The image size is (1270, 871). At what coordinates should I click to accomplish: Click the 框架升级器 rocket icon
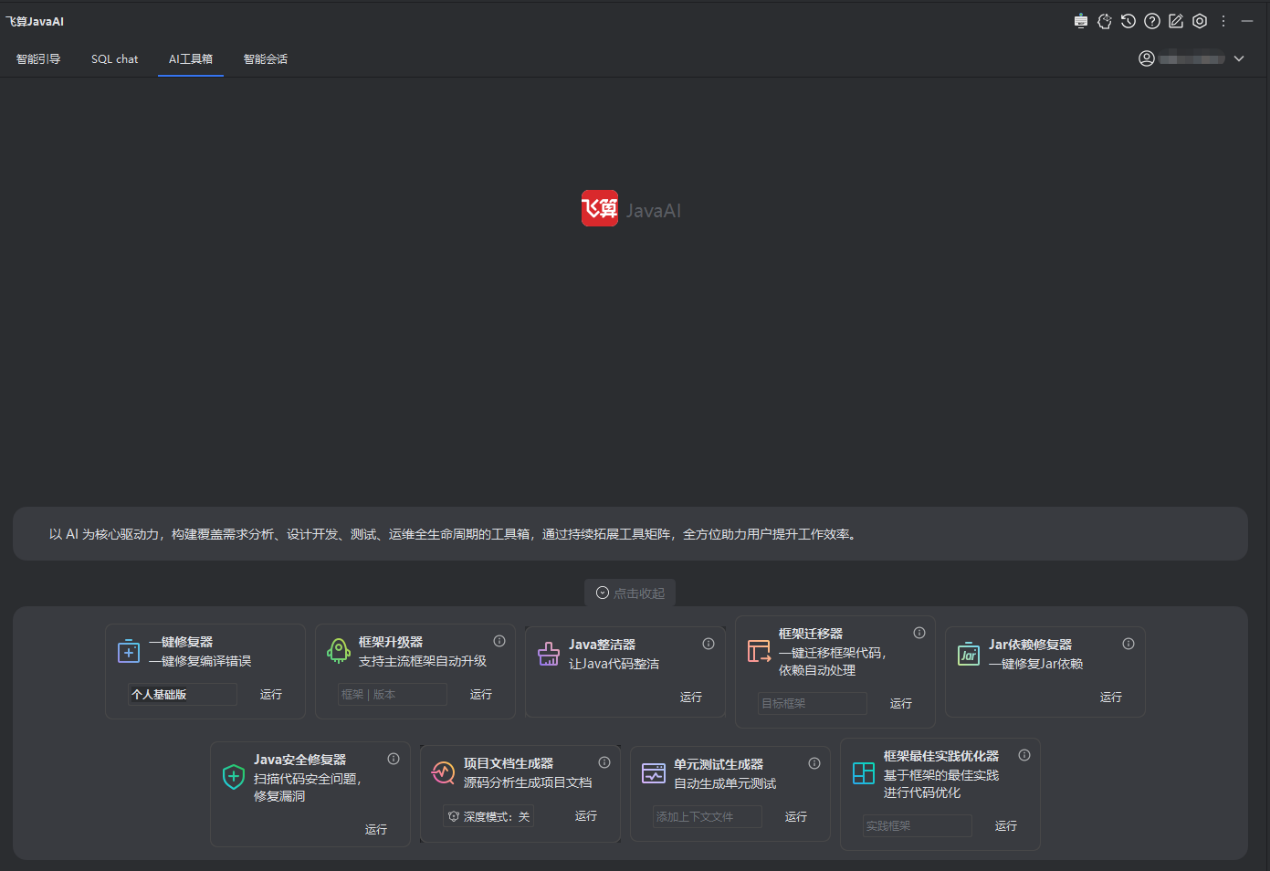pos(339,651)
